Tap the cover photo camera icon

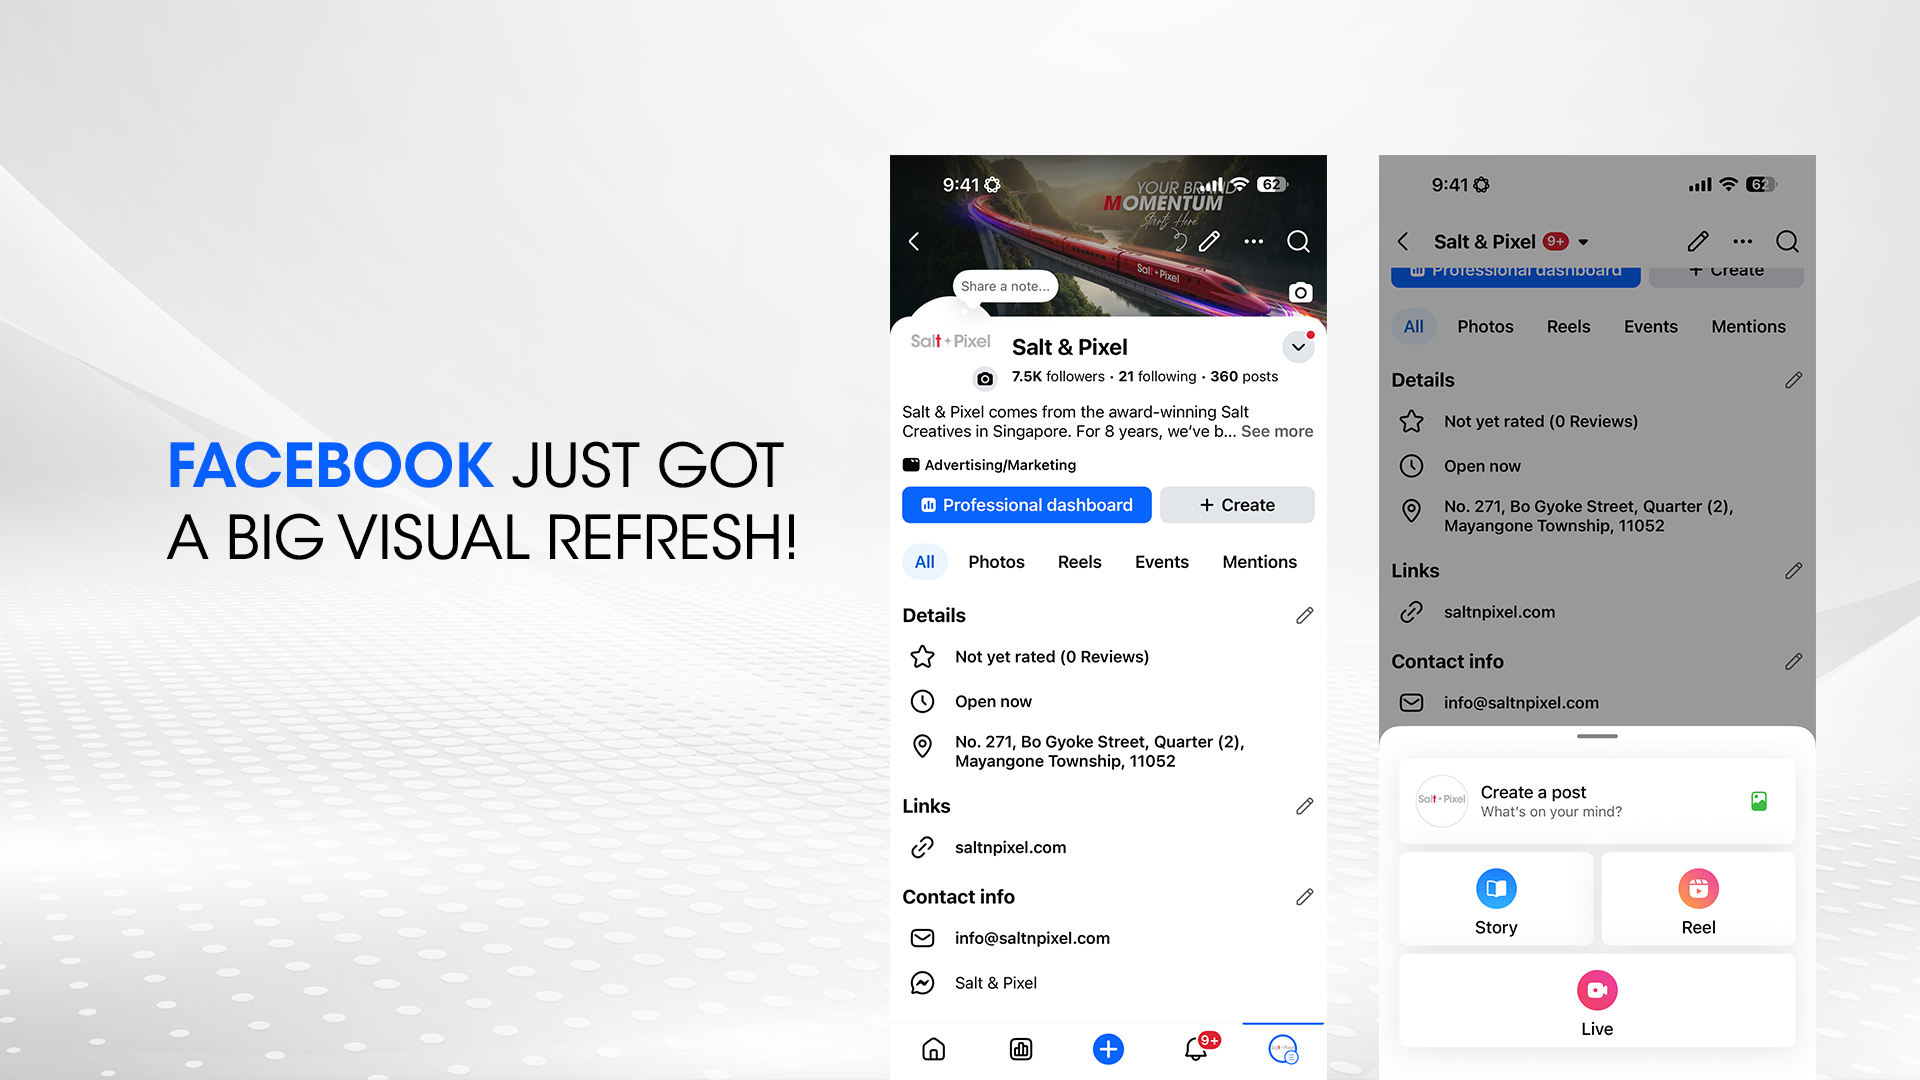point(1300,293)
